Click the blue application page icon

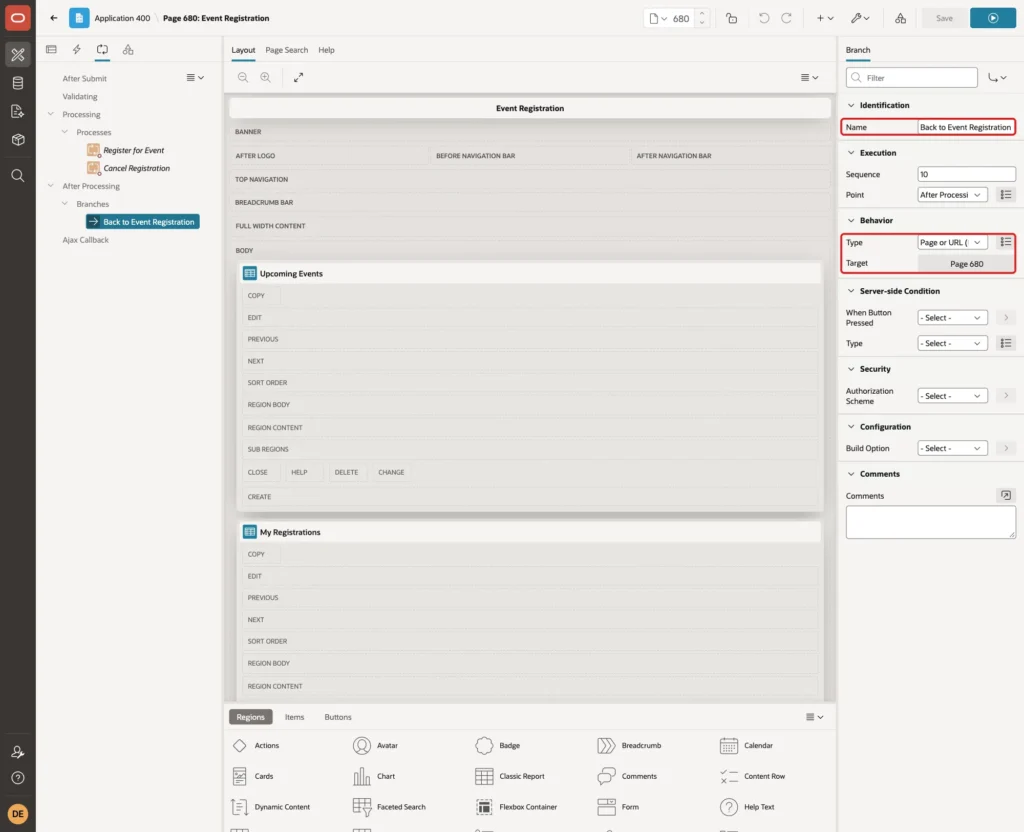(79, 18)
